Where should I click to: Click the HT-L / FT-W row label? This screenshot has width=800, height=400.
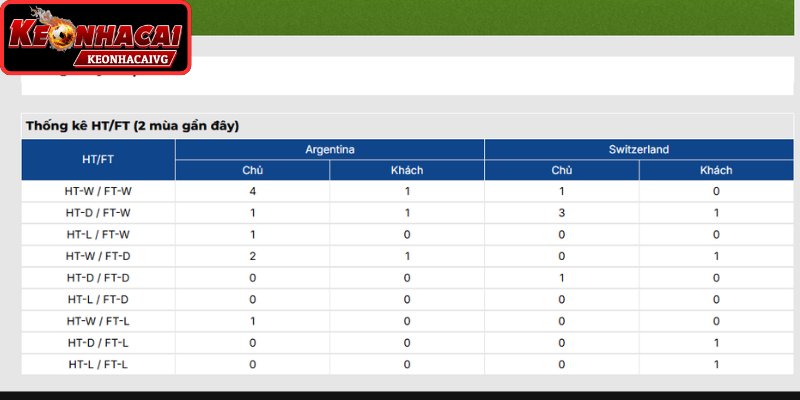point(98,235)
